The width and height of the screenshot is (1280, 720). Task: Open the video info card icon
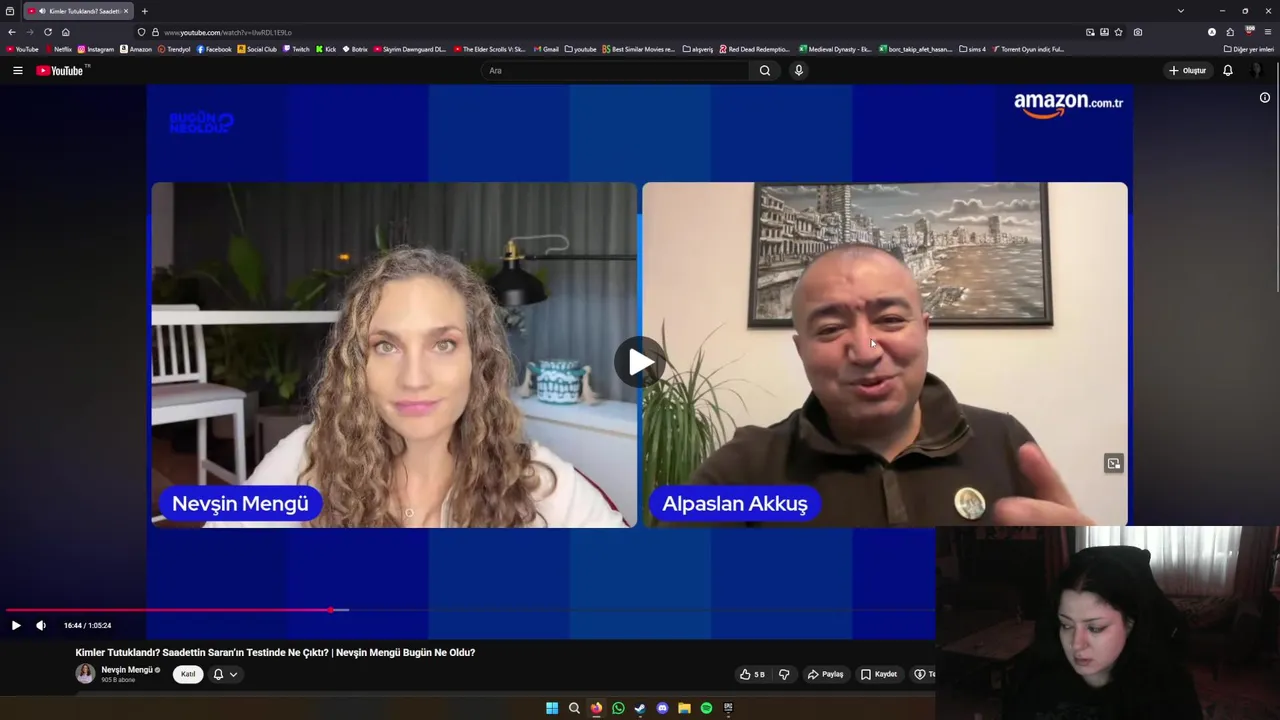click(1265, 98)
